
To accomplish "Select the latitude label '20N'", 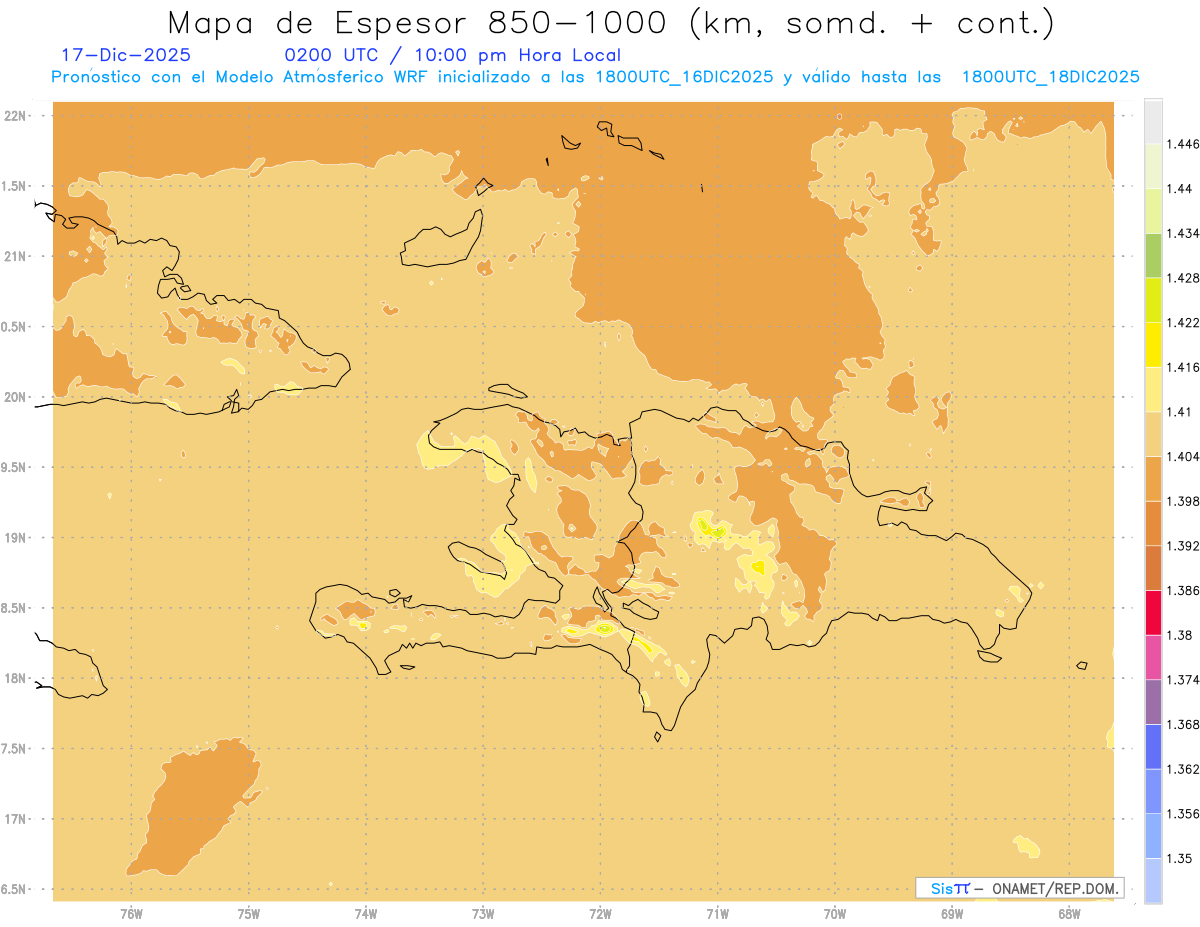I will click(16, 397).
